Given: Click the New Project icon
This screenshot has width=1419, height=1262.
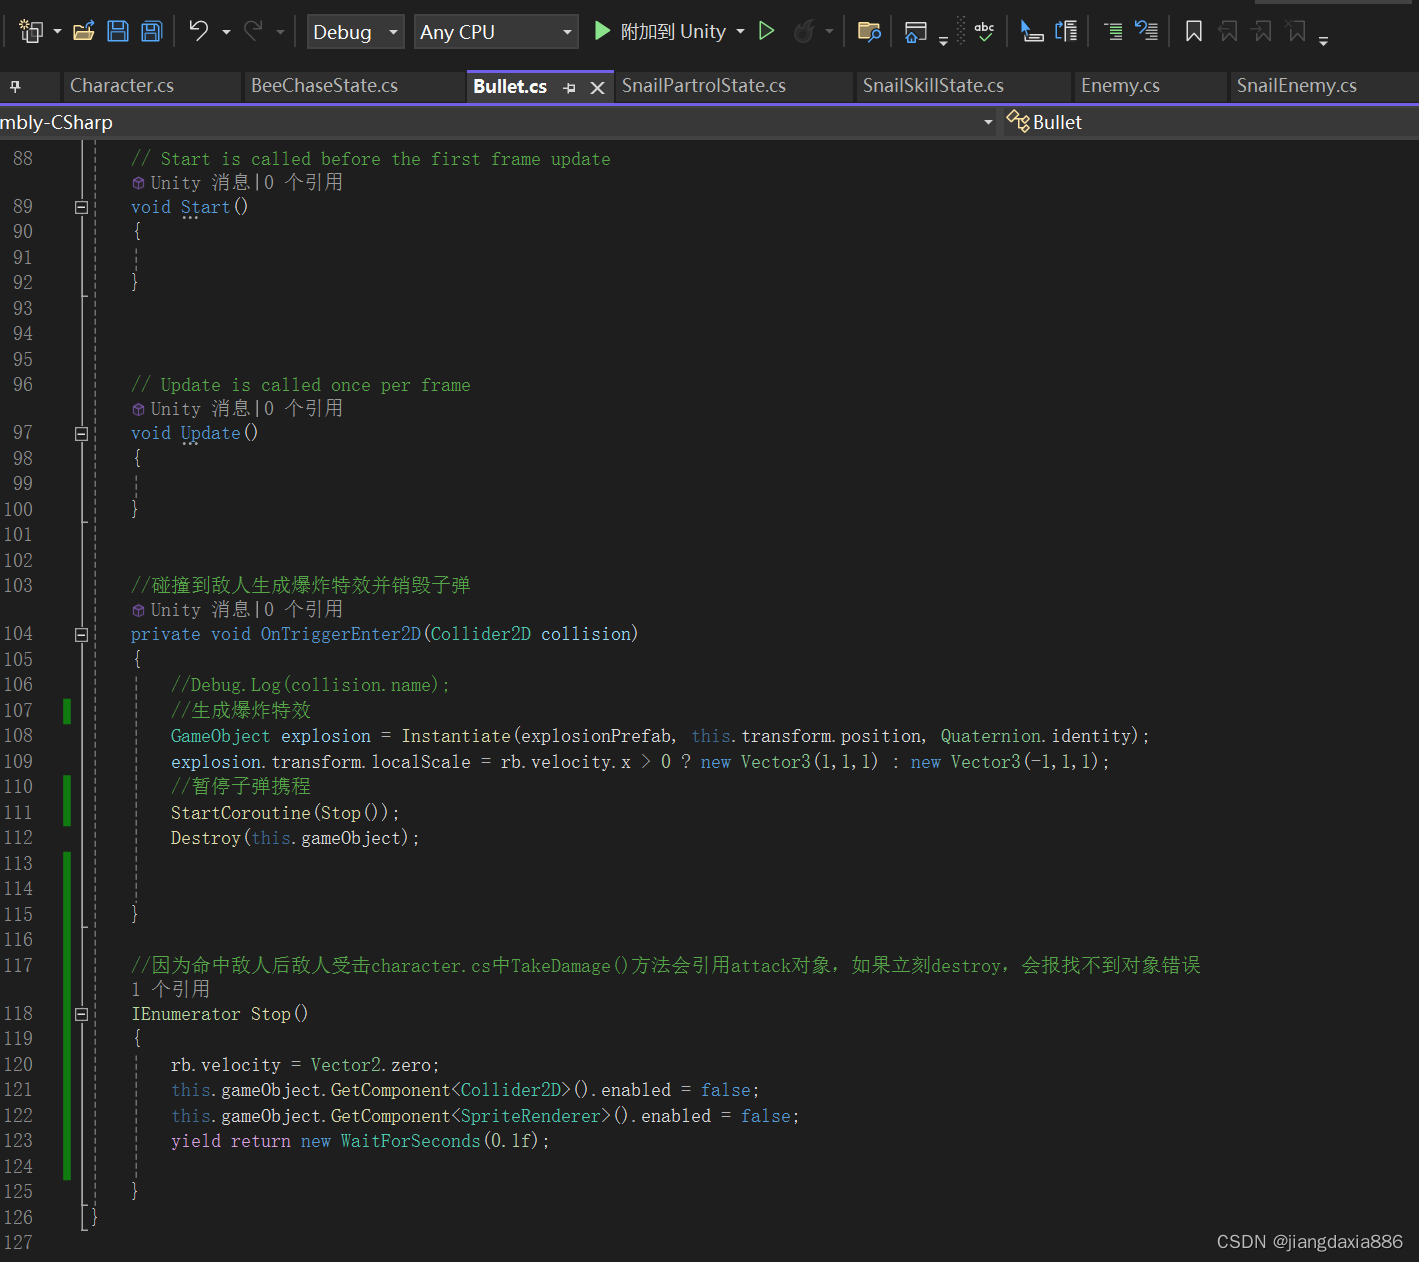Looking at the screenshot, I should pos(31,32).
